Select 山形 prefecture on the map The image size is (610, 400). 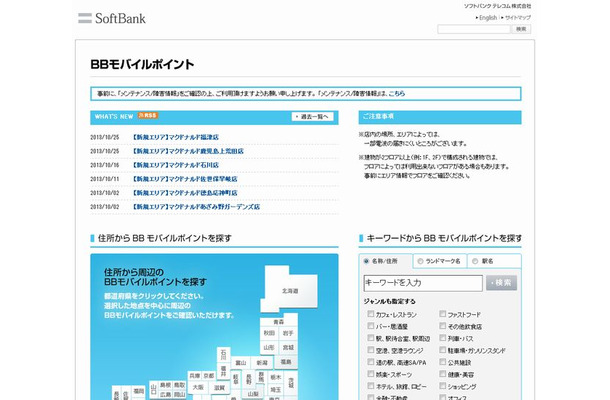coord(269,347)
